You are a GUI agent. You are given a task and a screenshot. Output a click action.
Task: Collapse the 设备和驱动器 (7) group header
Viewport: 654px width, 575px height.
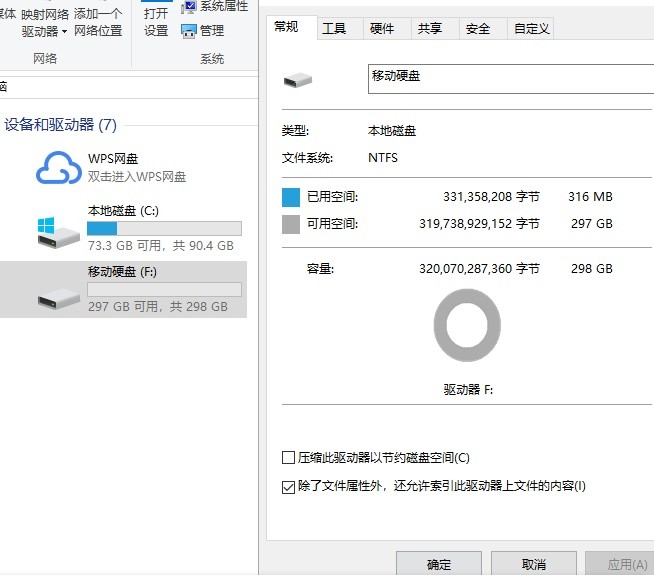point(60,125)
